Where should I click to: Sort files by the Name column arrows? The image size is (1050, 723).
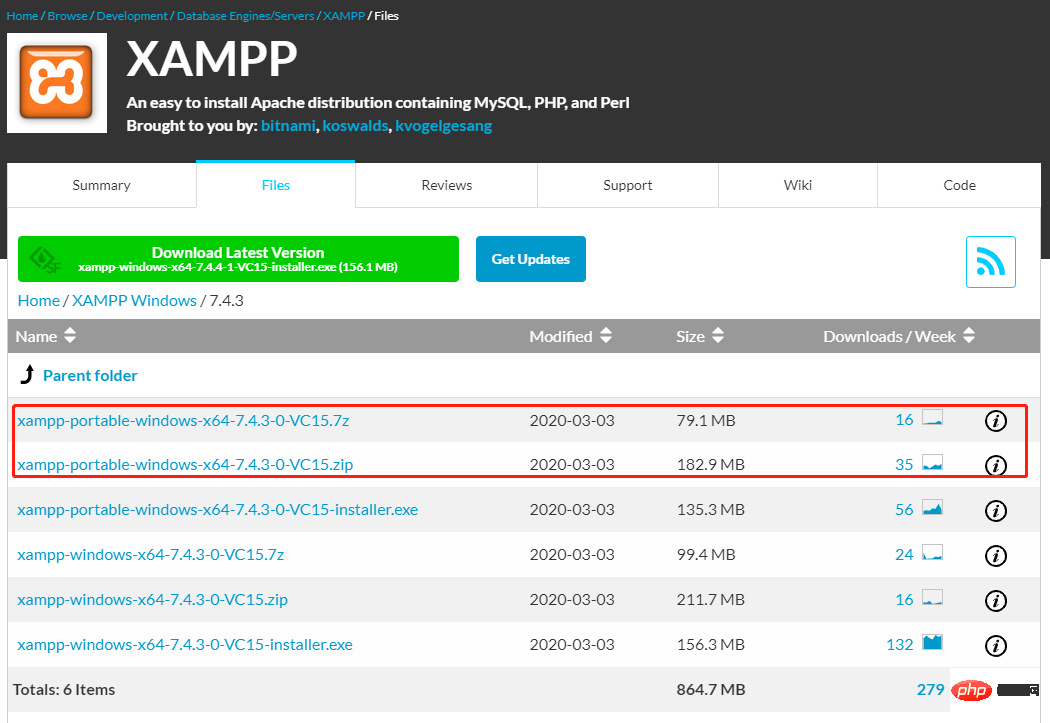tap(68, 336)
